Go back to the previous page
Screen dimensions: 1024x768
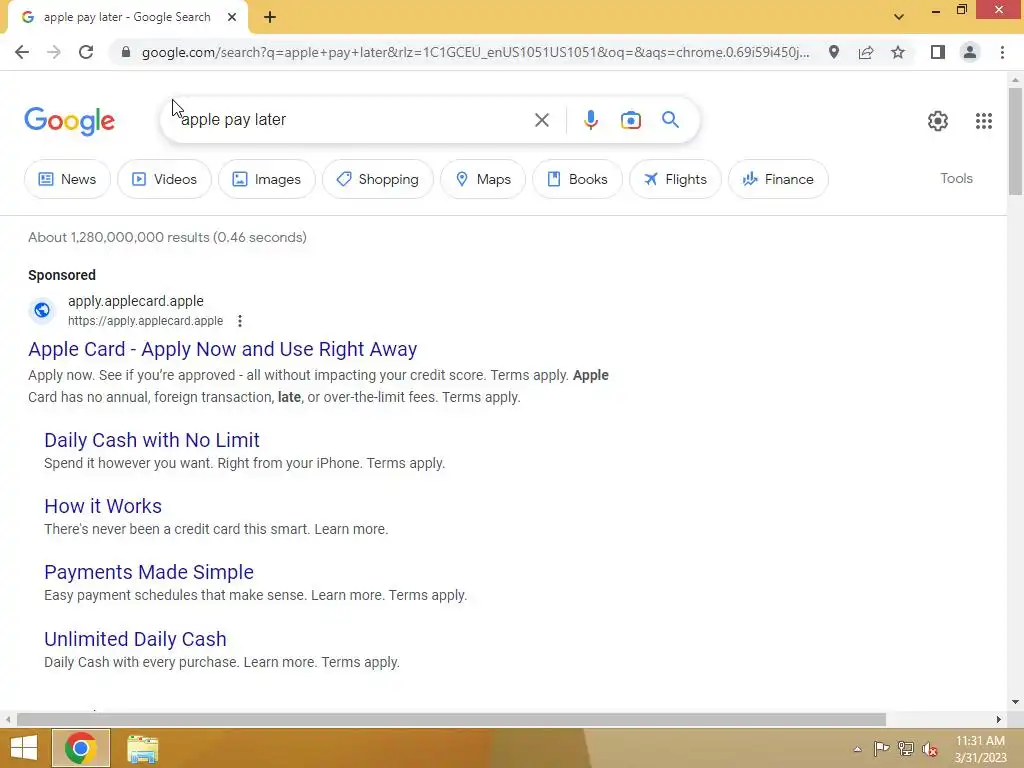point(22,52)
